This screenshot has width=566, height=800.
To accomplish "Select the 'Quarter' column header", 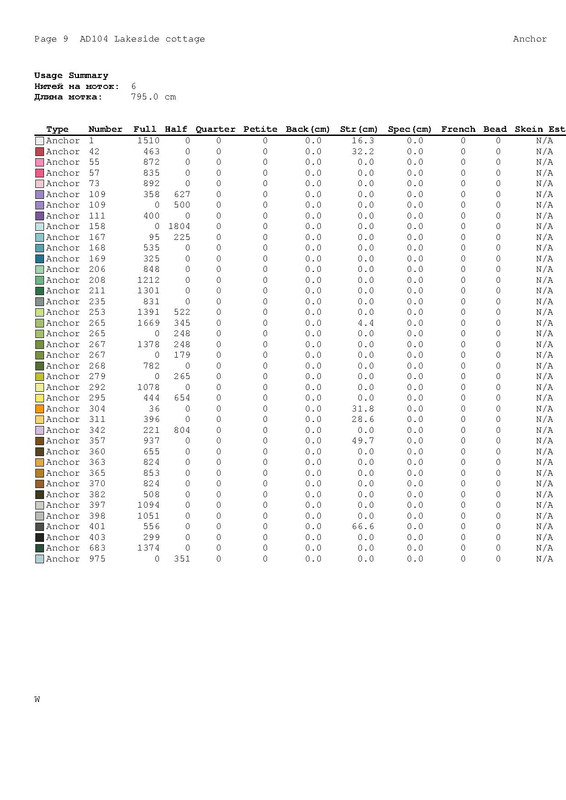I will pos(215,130).
